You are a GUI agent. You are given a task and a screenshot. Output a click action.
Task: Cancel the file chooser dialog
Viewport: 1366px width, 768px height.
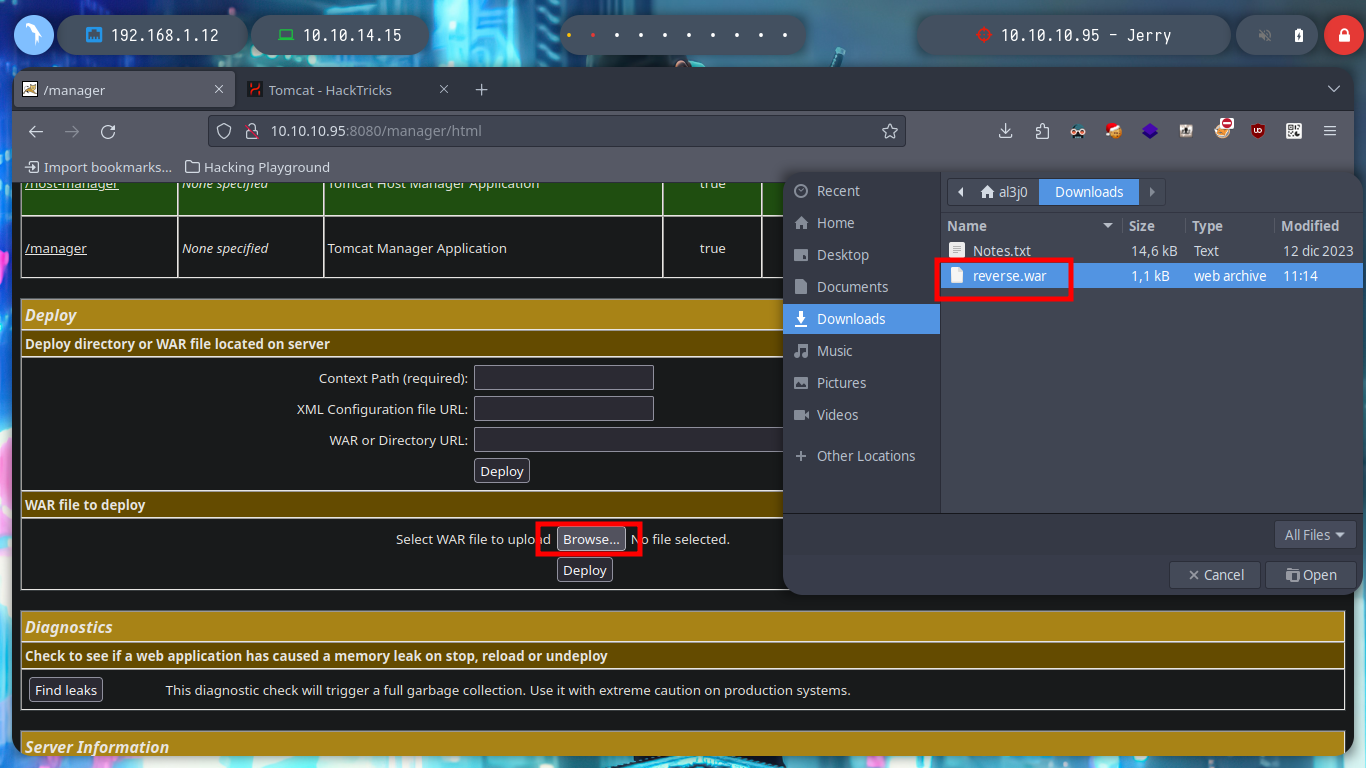pos(1216,575)
